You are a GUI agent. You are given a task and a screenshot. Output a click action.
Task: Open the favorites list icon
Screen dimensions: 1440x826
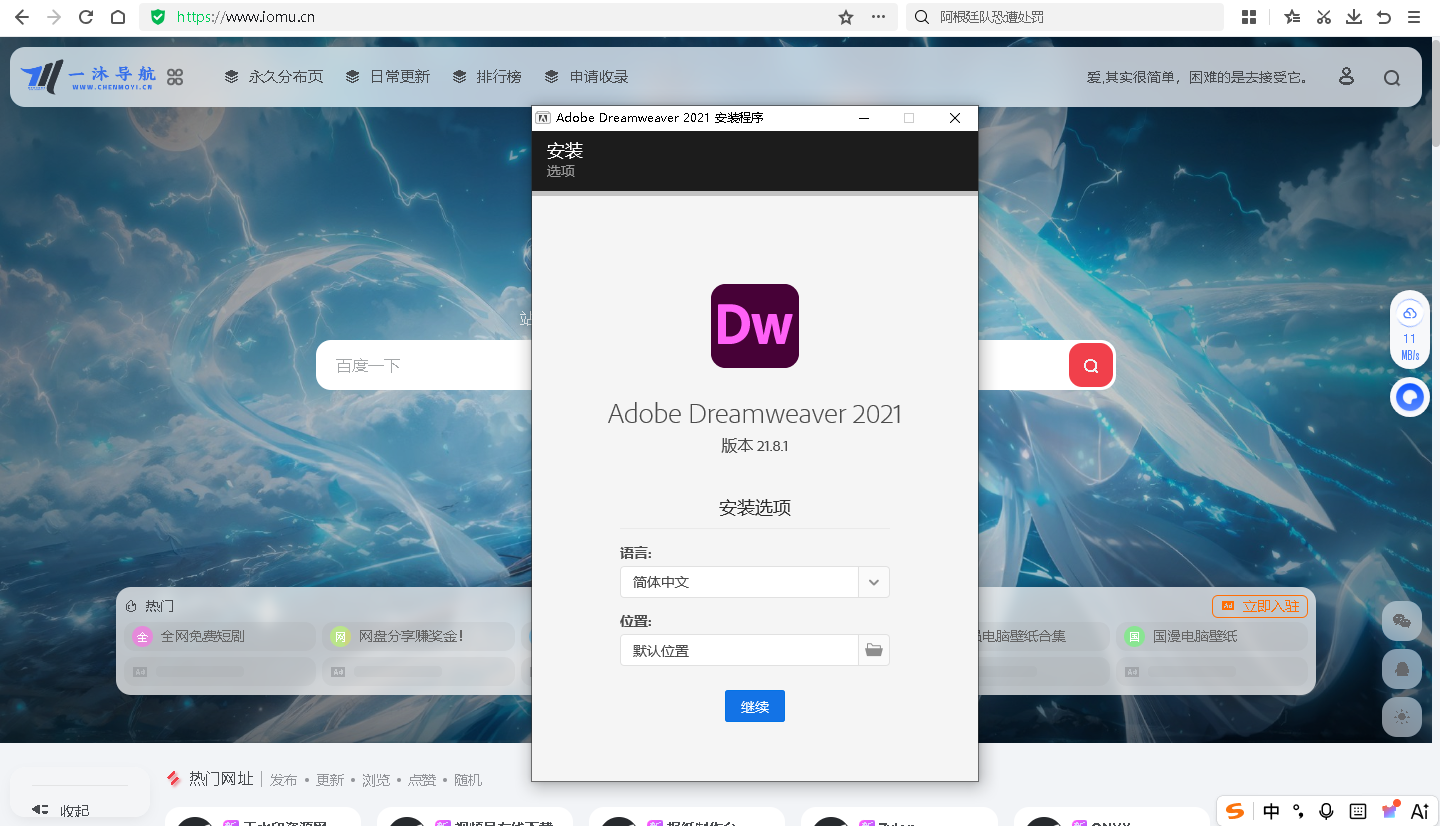point(1292,17)
